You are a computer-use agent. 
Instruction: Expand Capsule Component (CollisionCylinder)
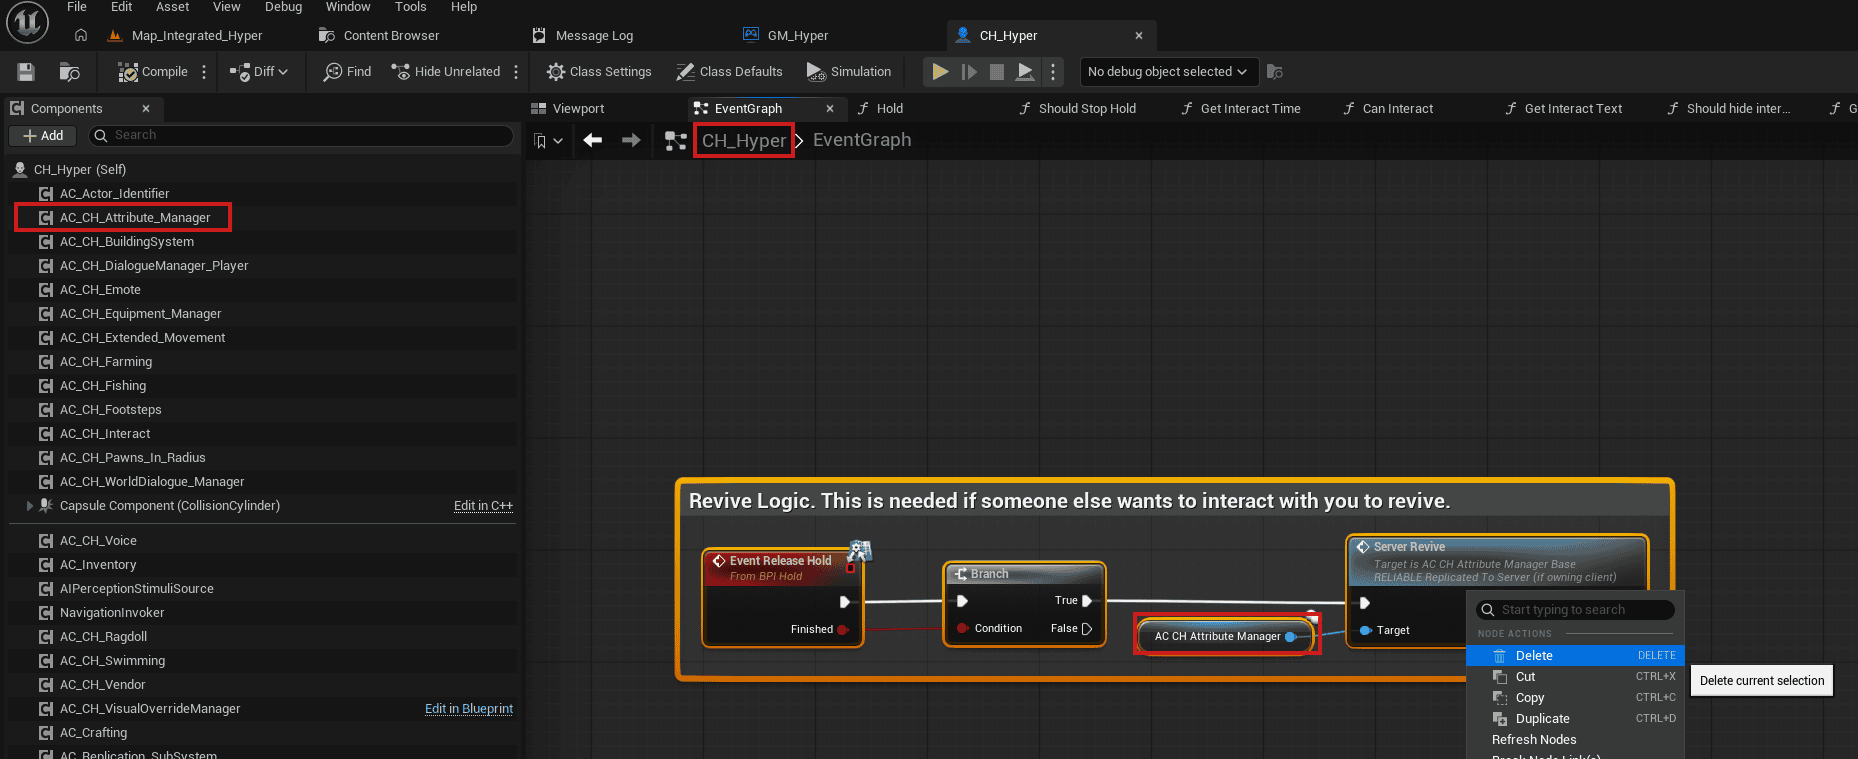[29, 506]
